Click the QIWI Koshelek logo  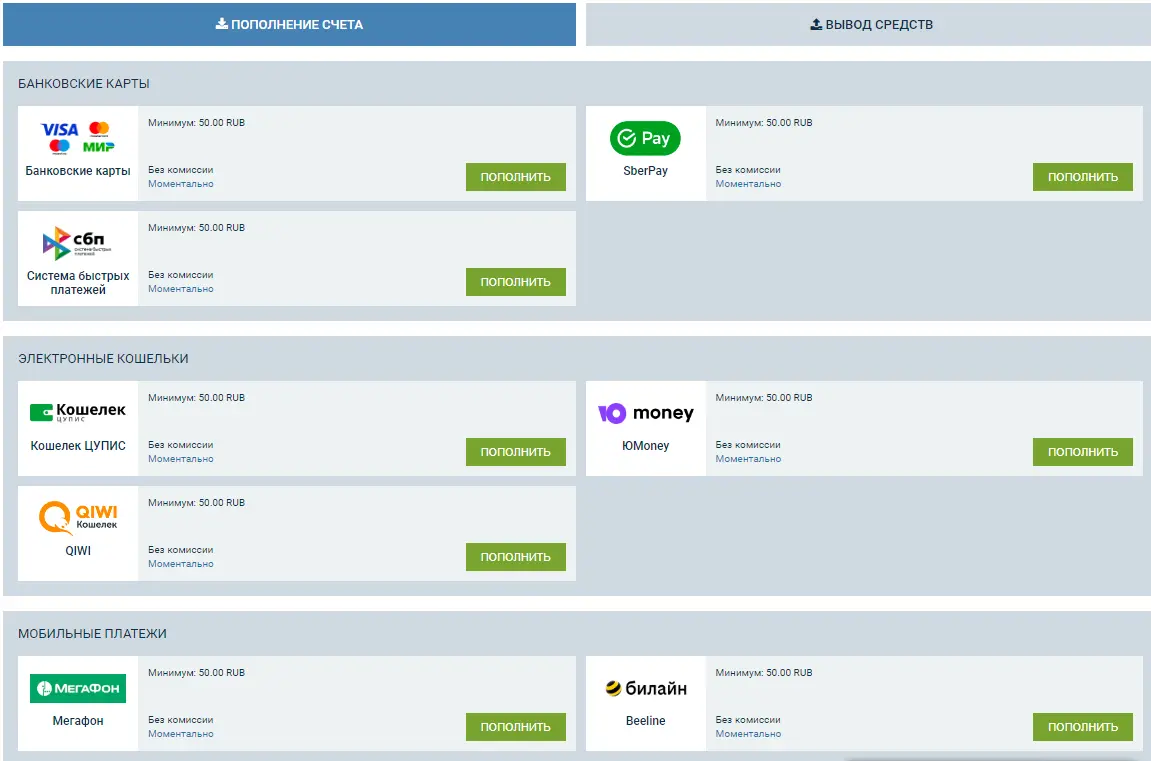[x=77, y=517]
